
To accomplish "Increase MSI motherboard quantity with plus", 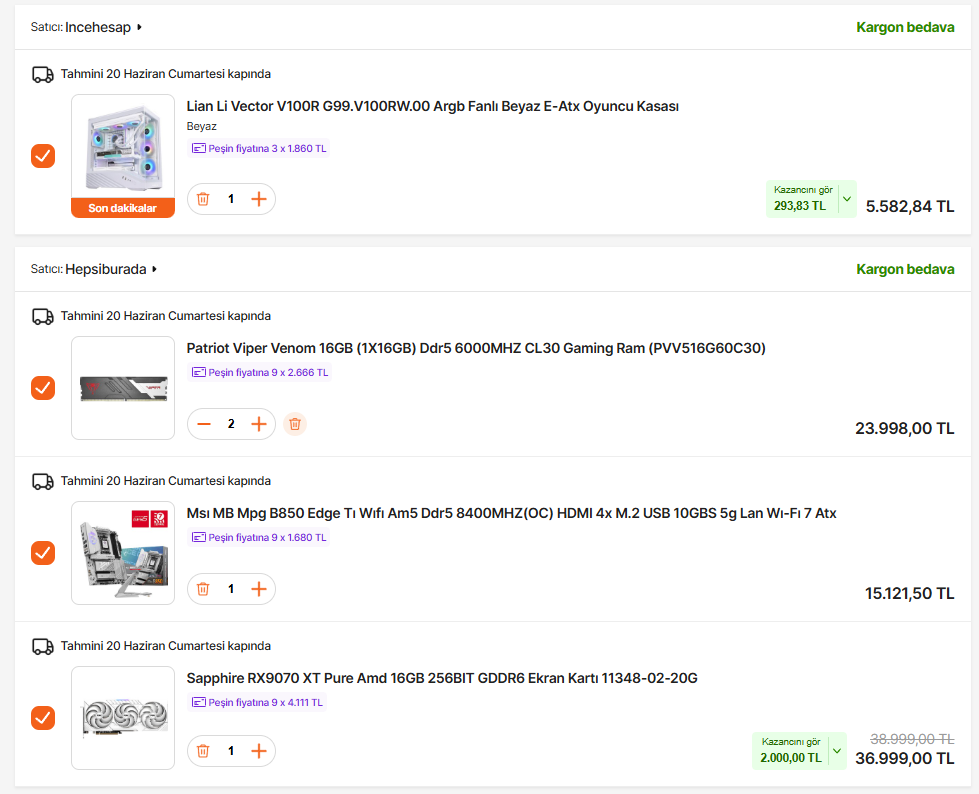I will 258,589.
